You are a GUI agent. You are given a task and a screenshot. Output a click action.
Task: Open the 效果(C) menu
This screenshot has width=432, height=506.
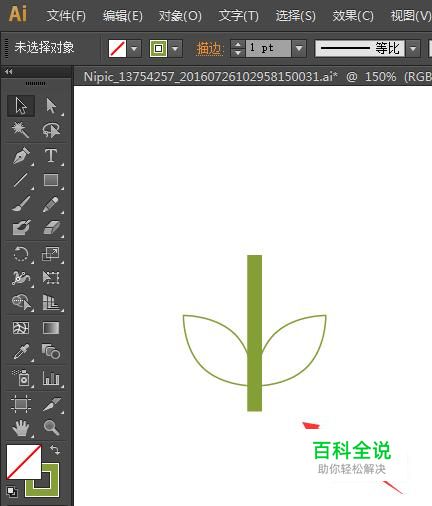353,16
